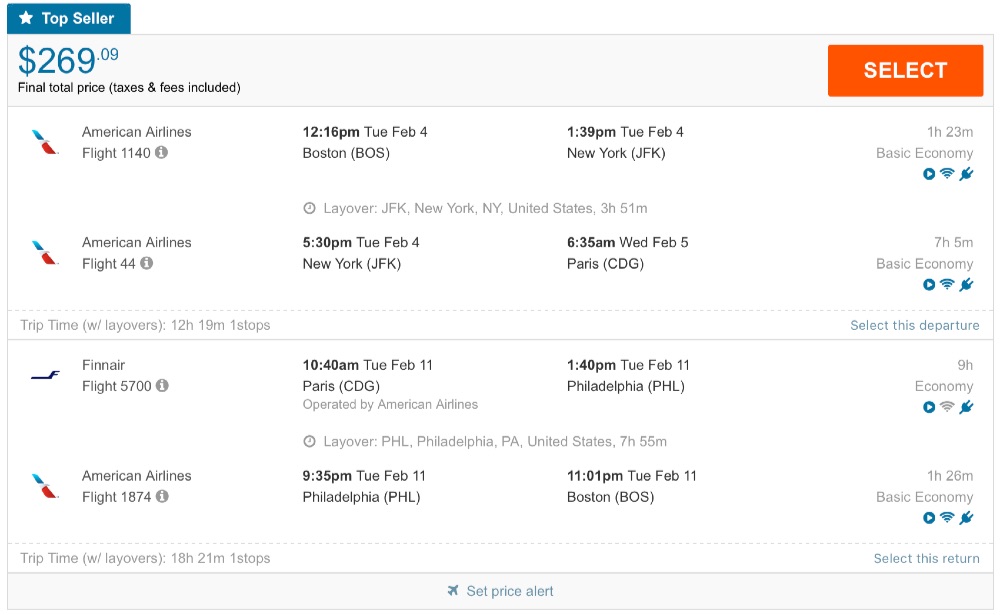
Task: Click the power outlet icon on Finnair flight
Action: (966, 407)
